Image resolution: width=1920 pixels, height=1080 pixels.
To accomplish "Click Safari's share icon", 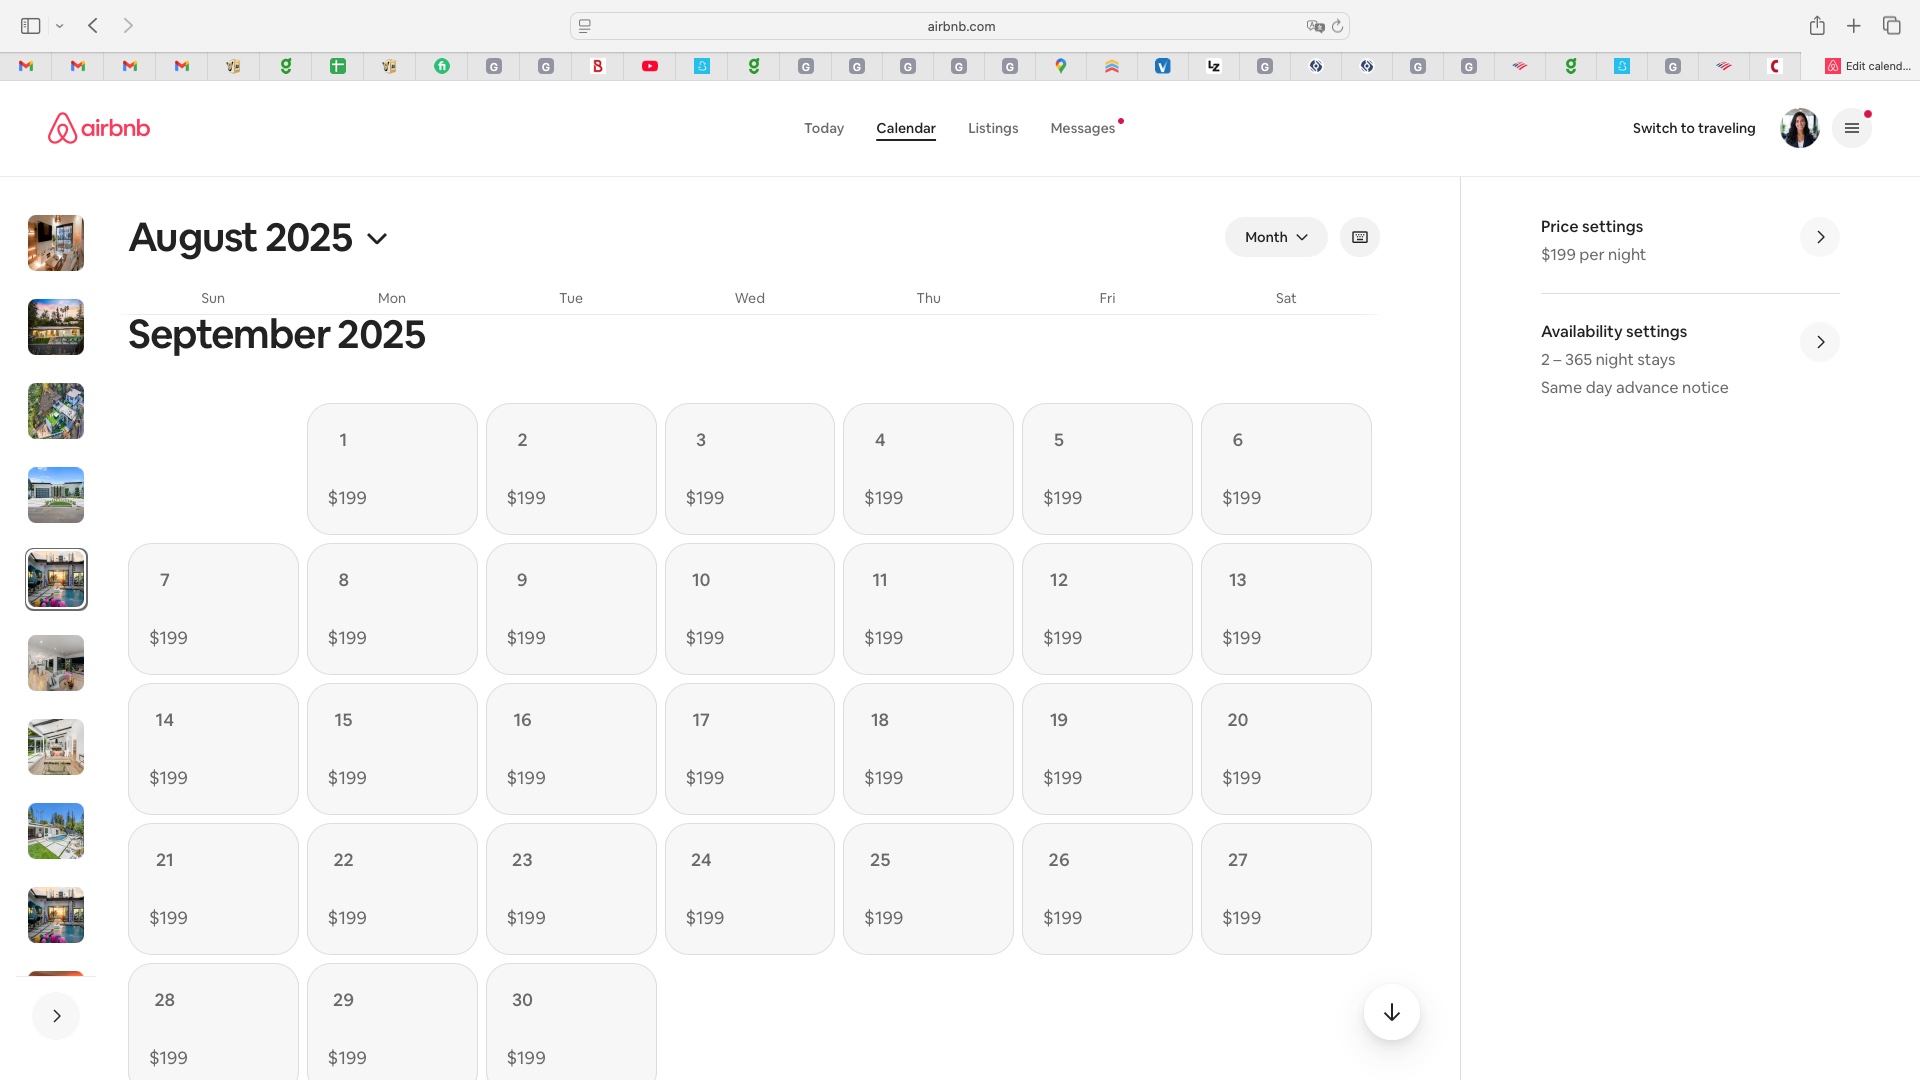I will pyautogui.click(x=1816, y=26).
